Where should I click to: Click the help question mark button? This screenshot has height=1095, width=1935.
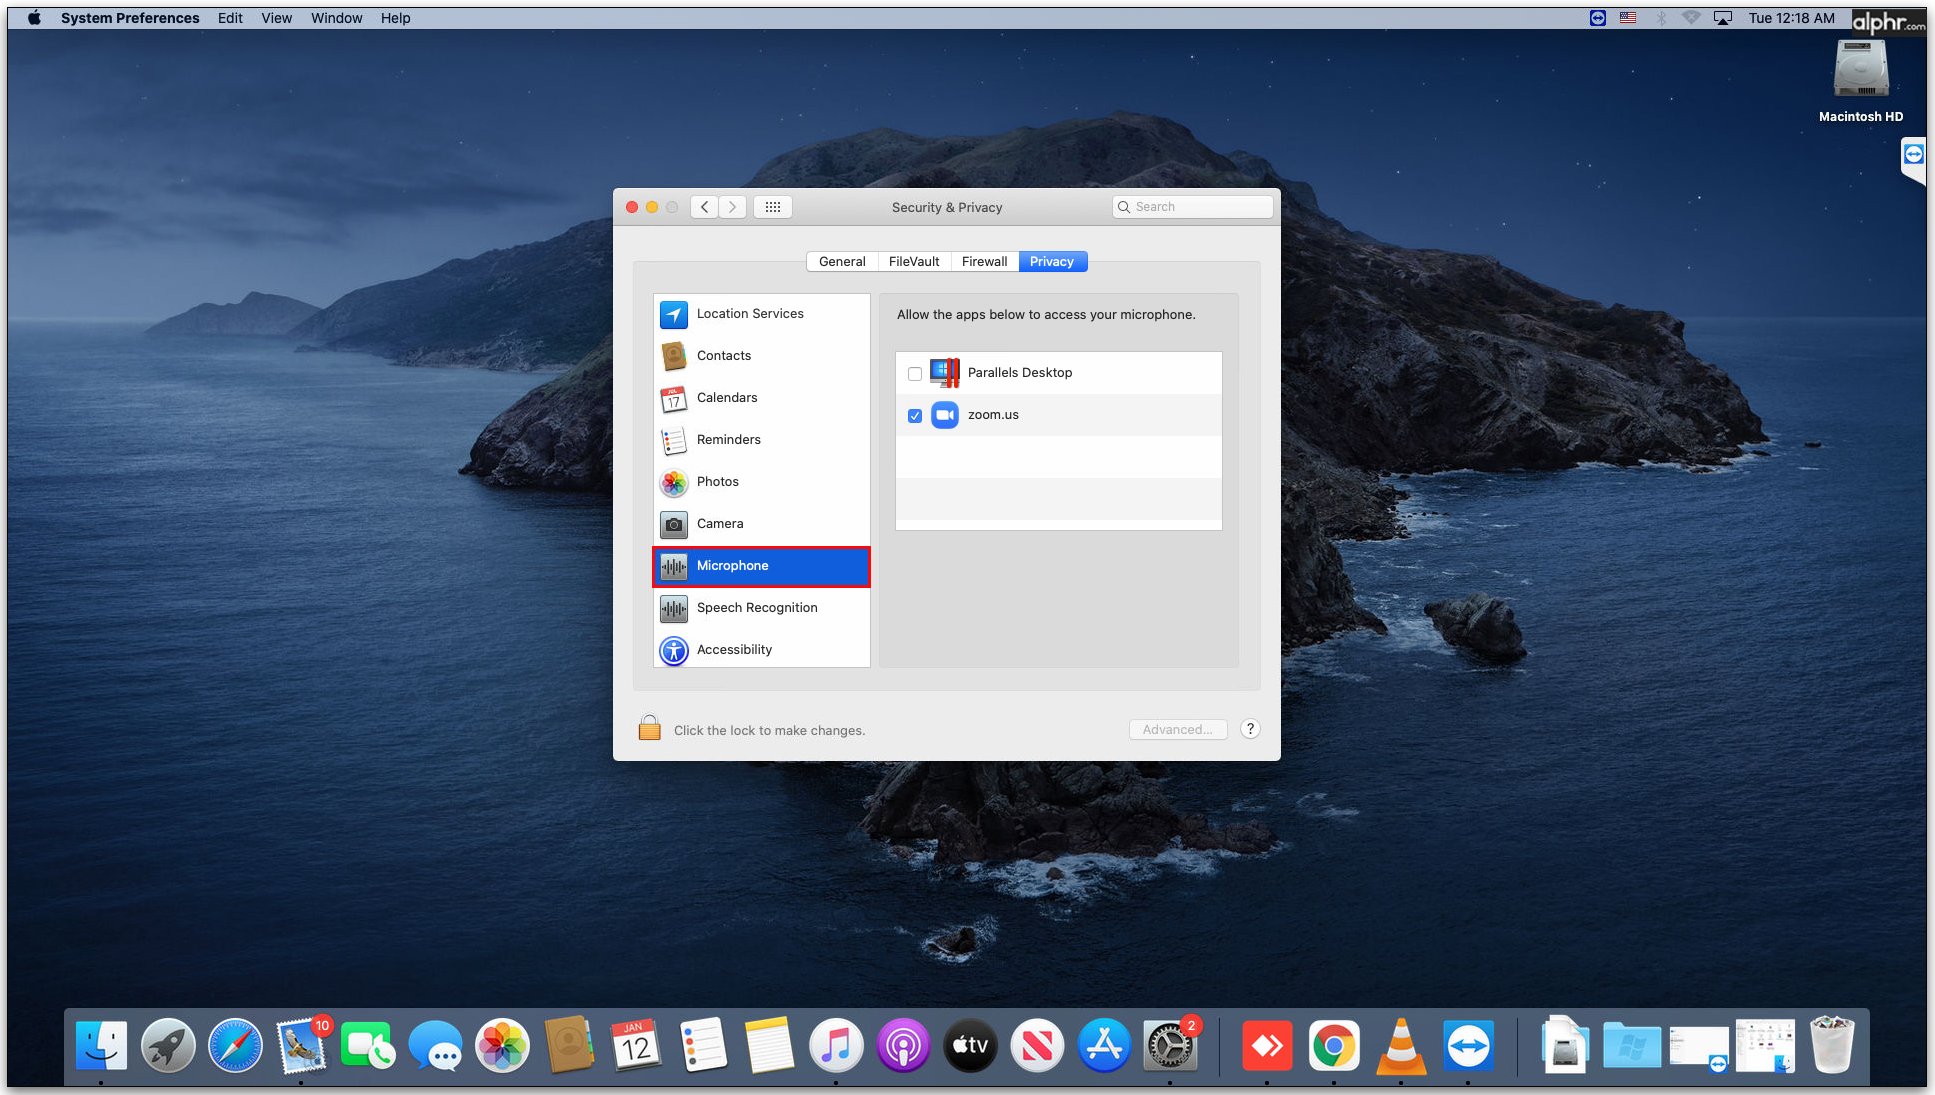point(1249,729)
